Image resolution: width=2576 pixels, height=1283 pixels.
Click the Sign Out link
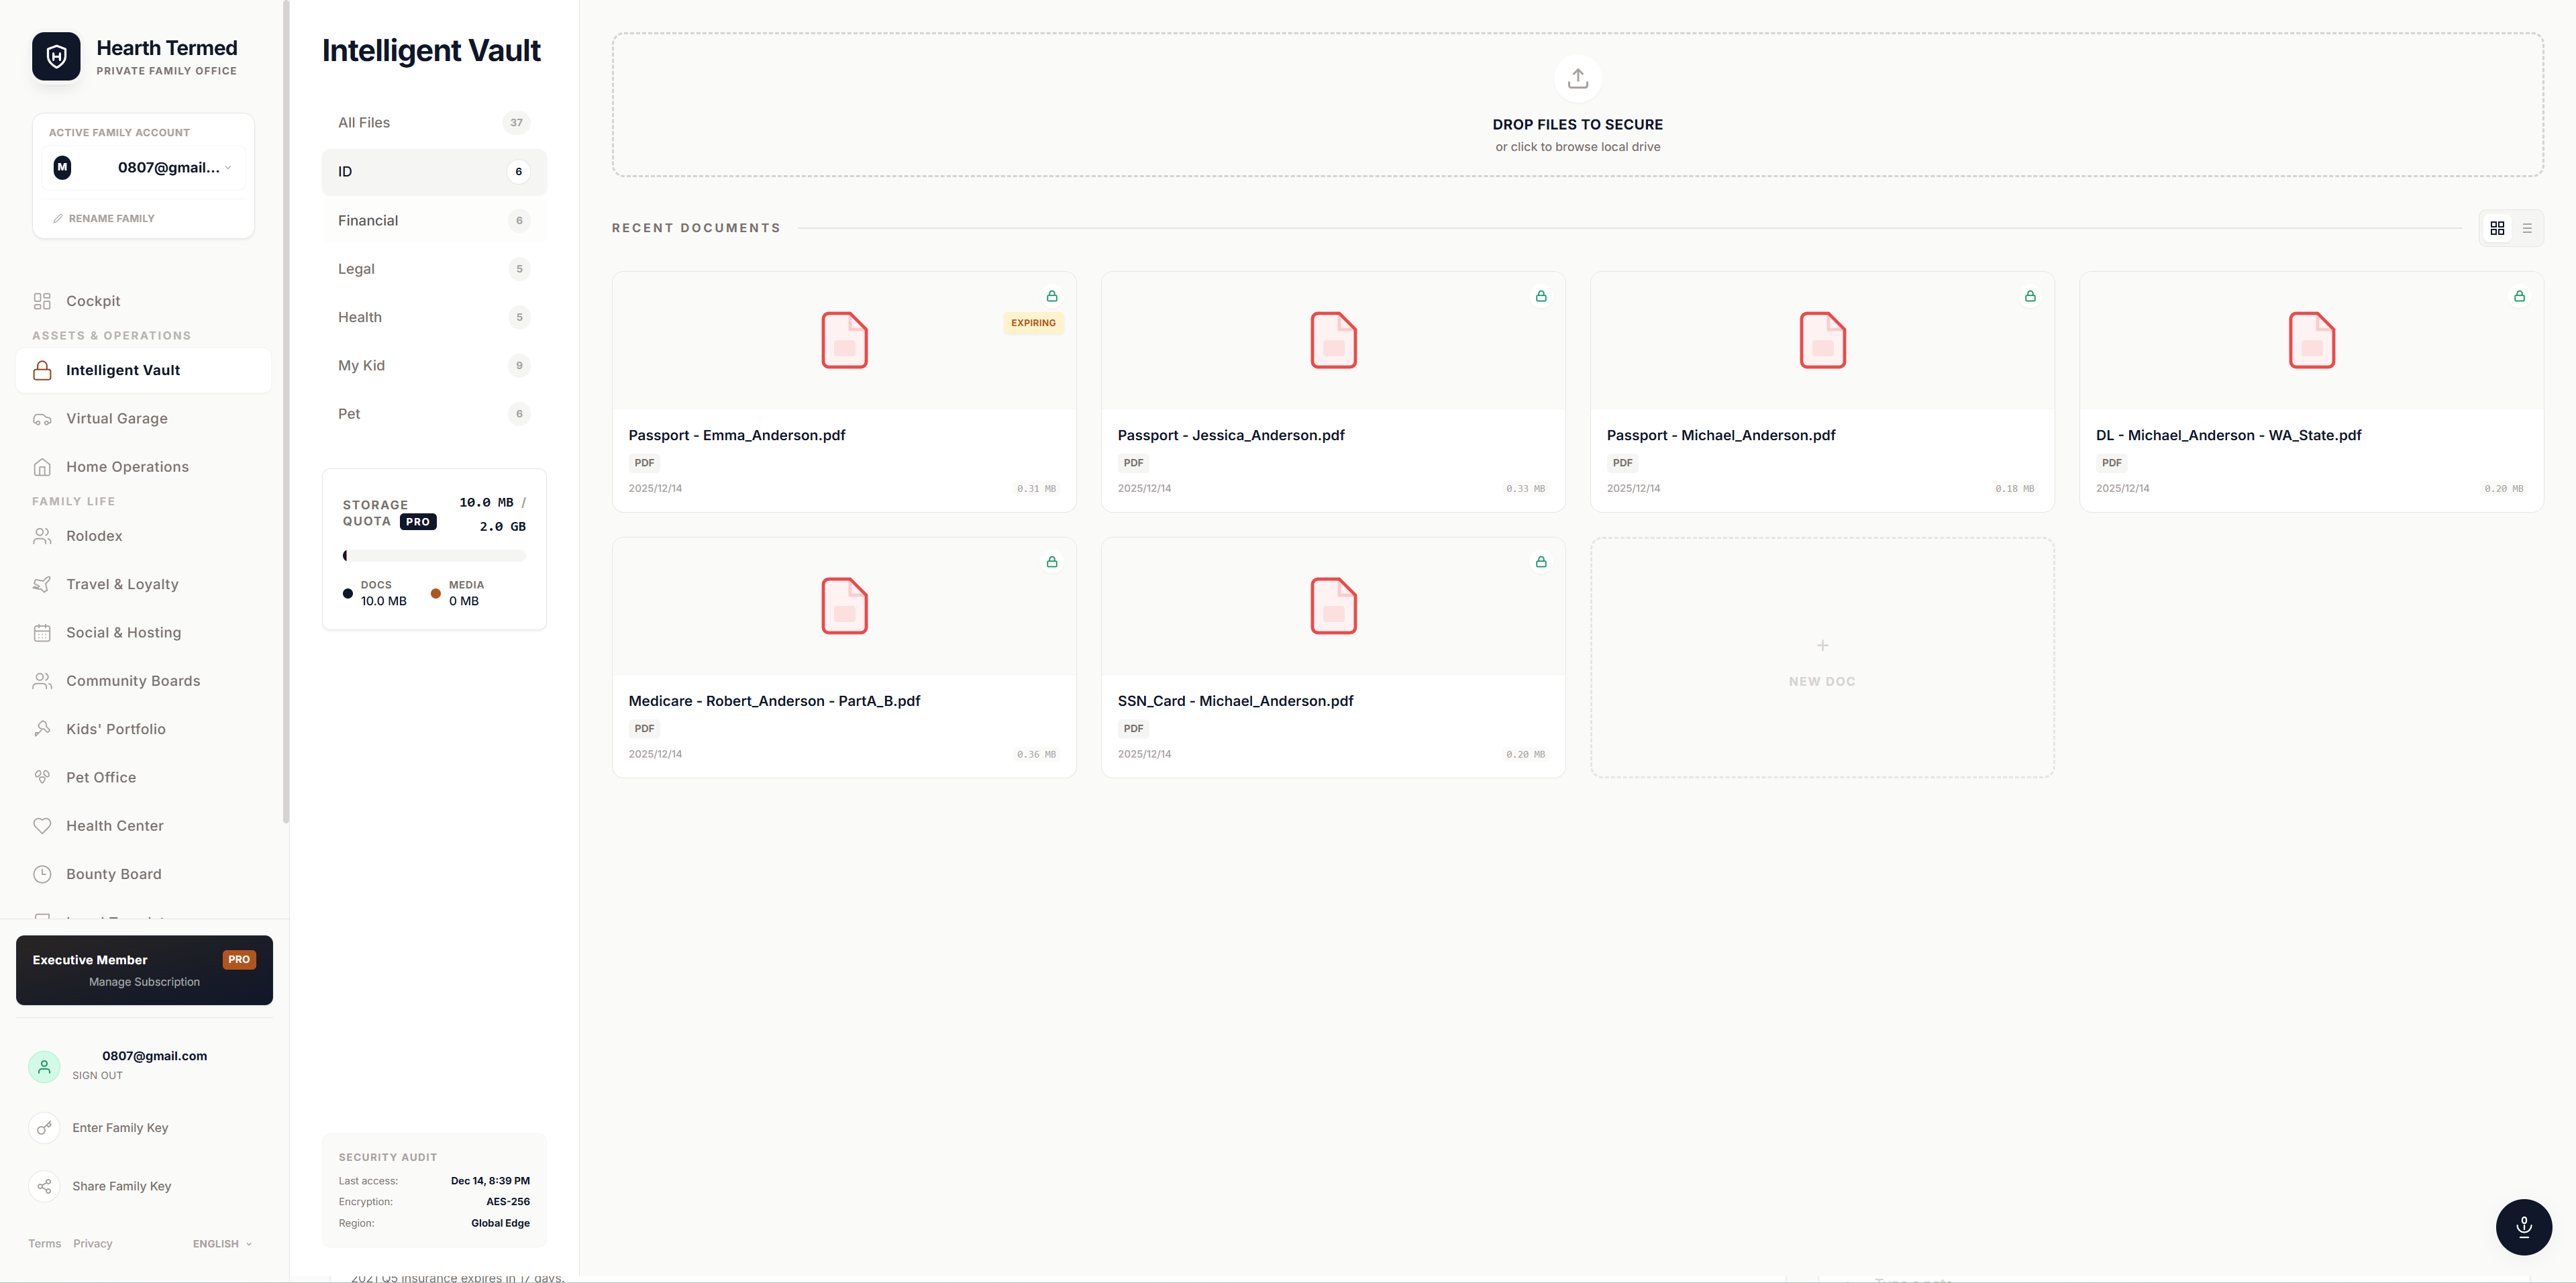97,1076
